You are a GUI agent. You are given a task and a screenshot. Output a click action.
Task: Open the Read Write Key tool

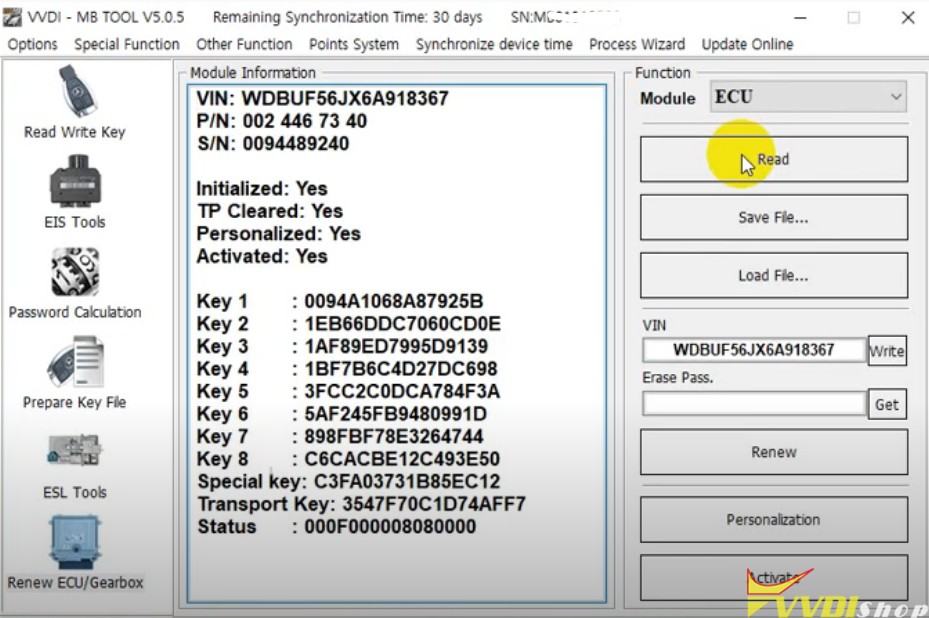(x=75, y=102)
